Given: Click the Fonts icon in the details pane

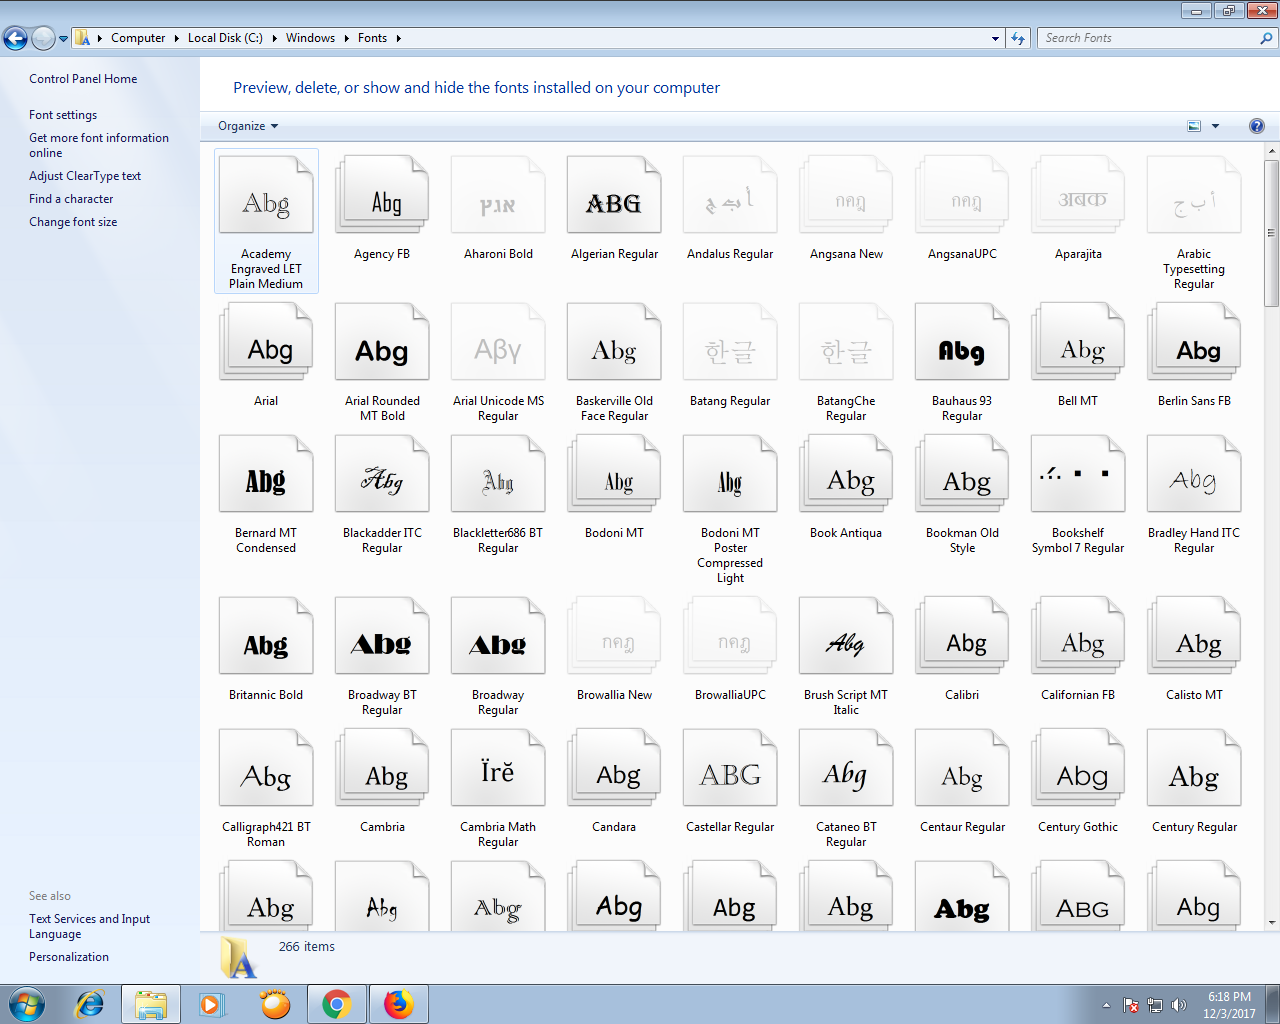Looking at the screenshot, I should click(240, 957).
